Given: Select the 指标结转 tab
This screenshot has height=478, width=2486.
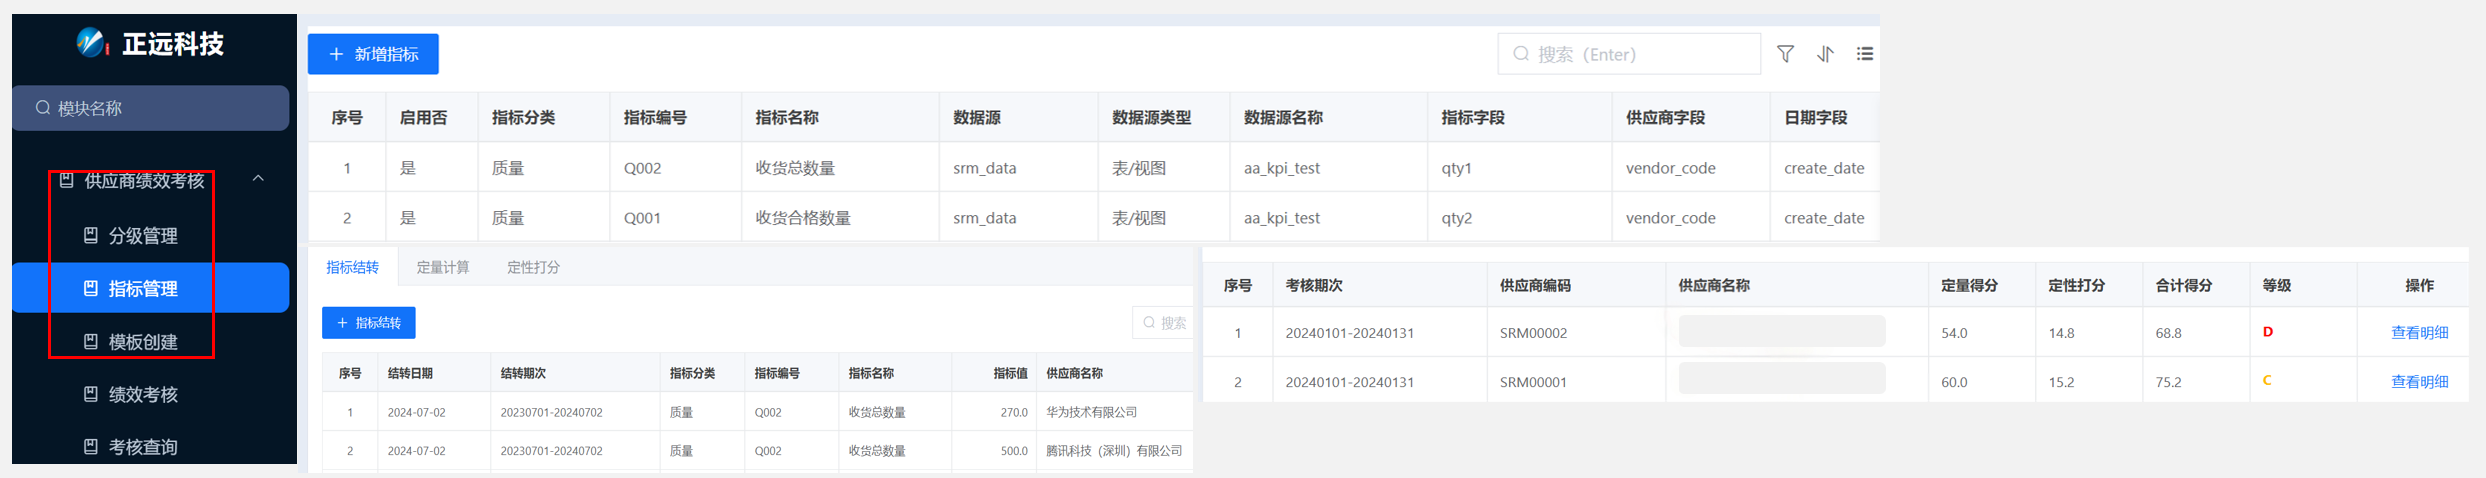Looking at the screenshot, I should click(352, 267).
